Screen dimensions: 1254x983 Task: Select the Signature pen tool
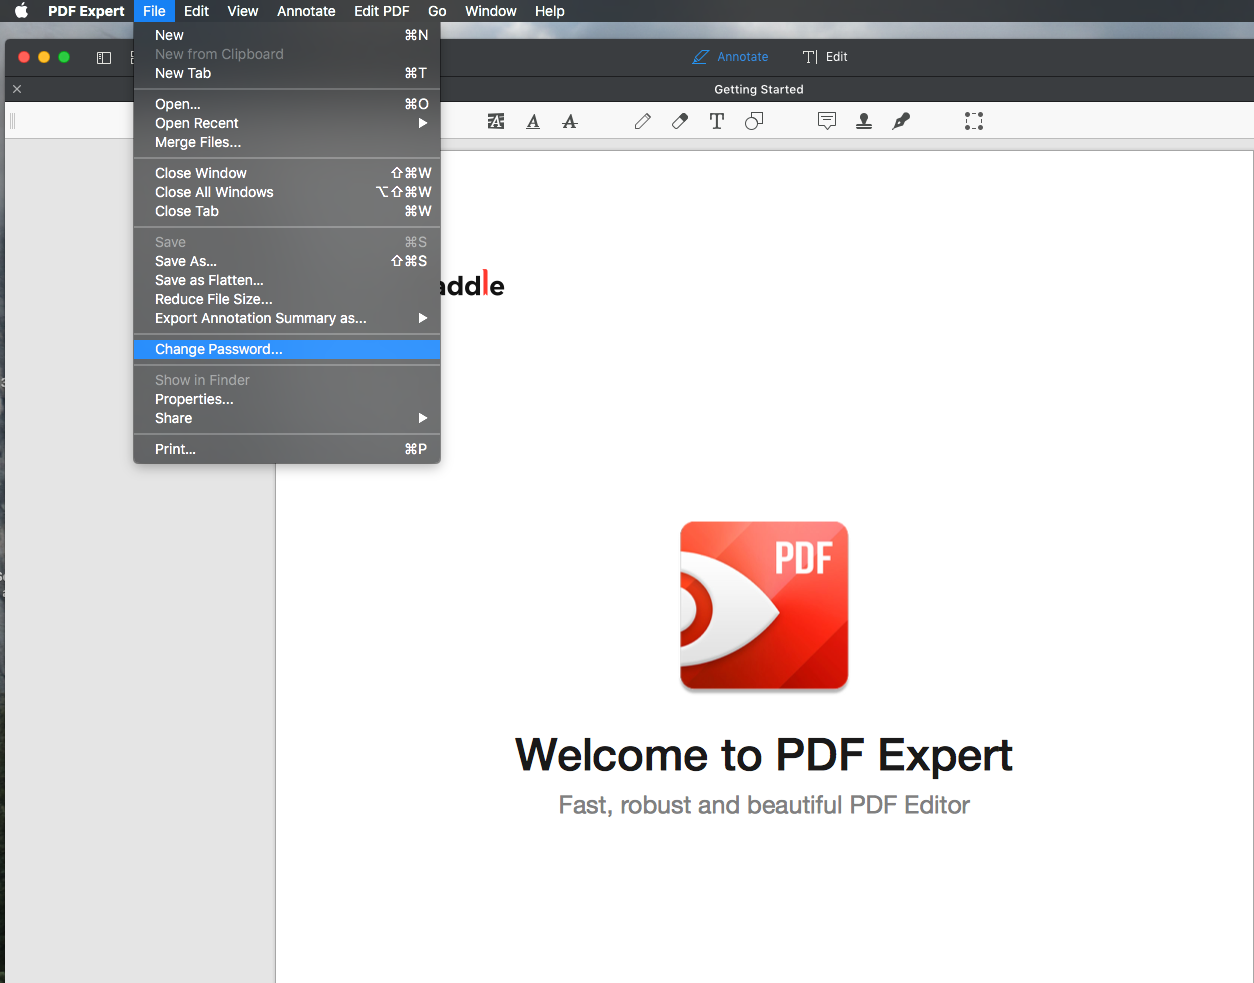pyautogui.click(x=901, y=121)
